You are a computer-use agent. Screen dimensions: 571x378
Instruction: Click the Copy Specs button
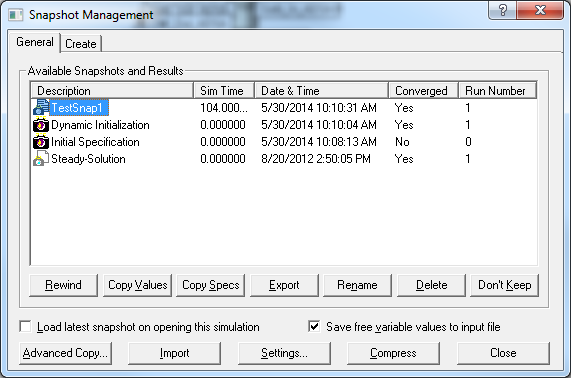point(210,285)
